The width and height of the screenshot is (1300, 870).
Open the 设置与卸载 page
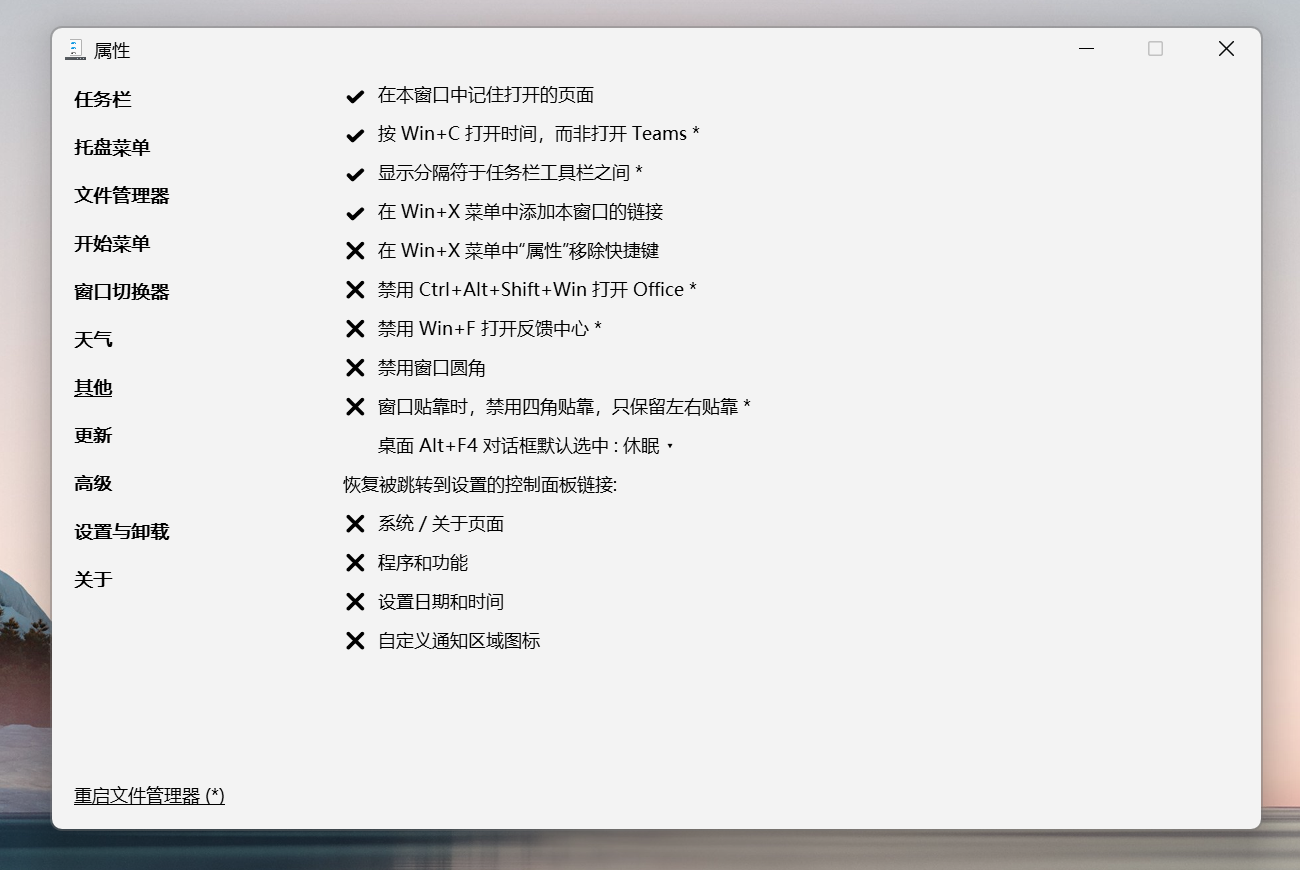click(x=122, y=532)
